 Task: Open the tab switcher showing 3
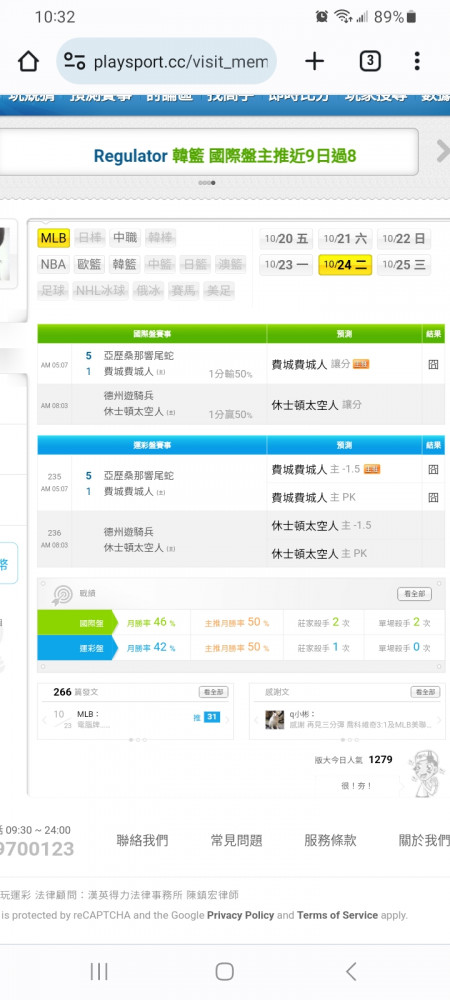pyautogui.click(x=370, y=61)
